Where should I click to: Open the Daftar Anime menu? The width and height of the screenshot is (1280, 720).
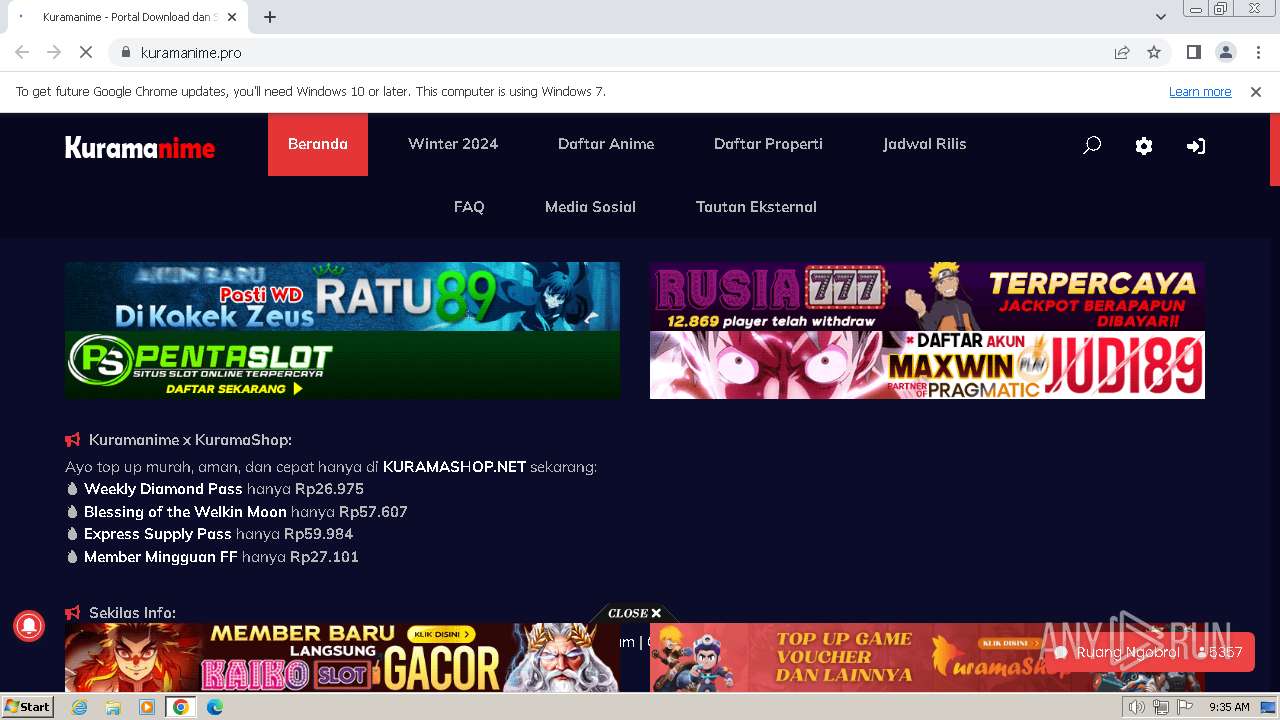pyautogui.click(x=606, y=144)
